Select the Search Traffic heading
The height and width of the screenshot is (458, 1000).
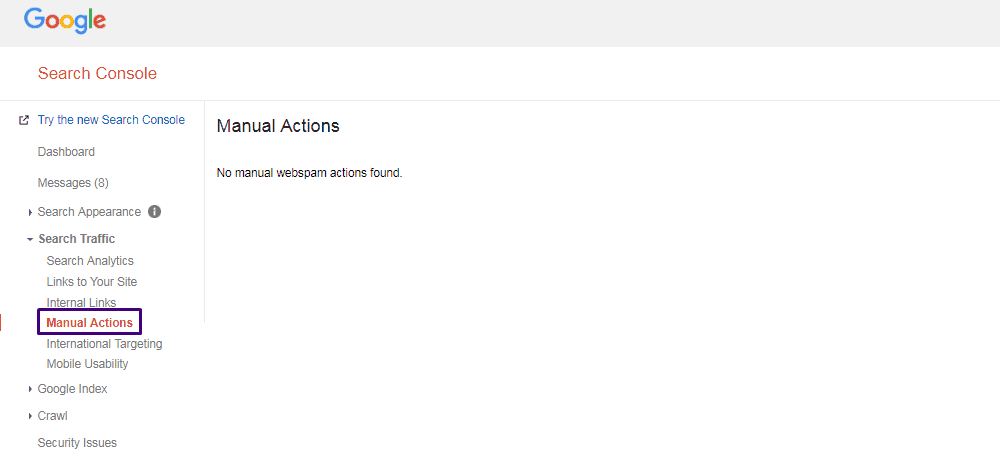[77, 239]
